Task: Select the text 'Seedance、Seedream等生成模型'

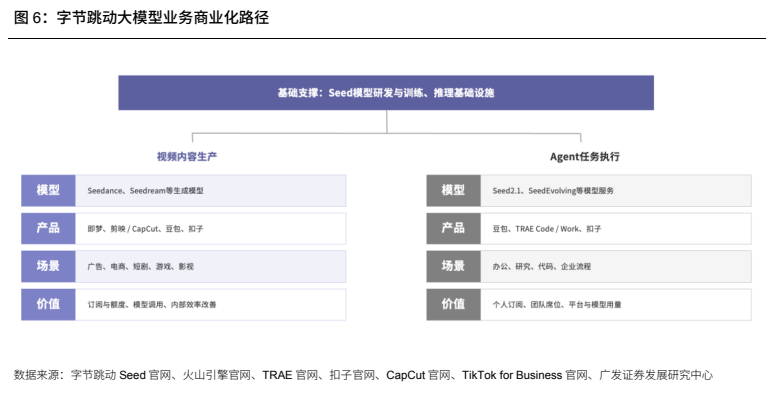Action: [146, 191]
